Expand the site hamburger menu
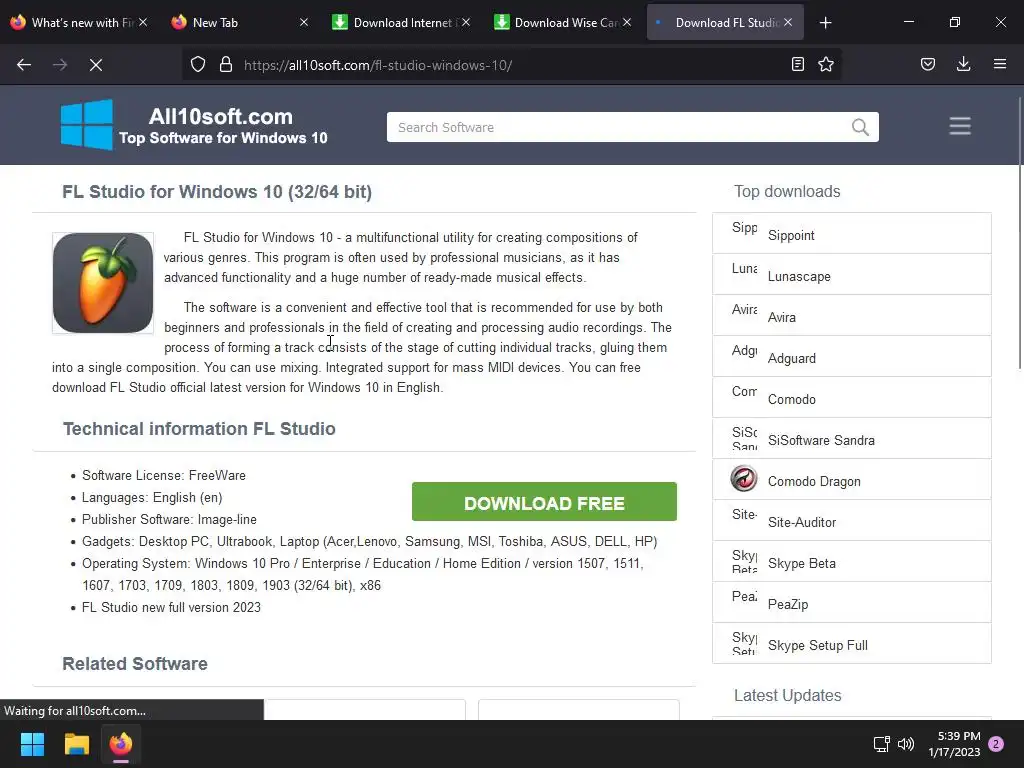The height and width of the screenshot is (768, 1024). click(x=960, y=126)
